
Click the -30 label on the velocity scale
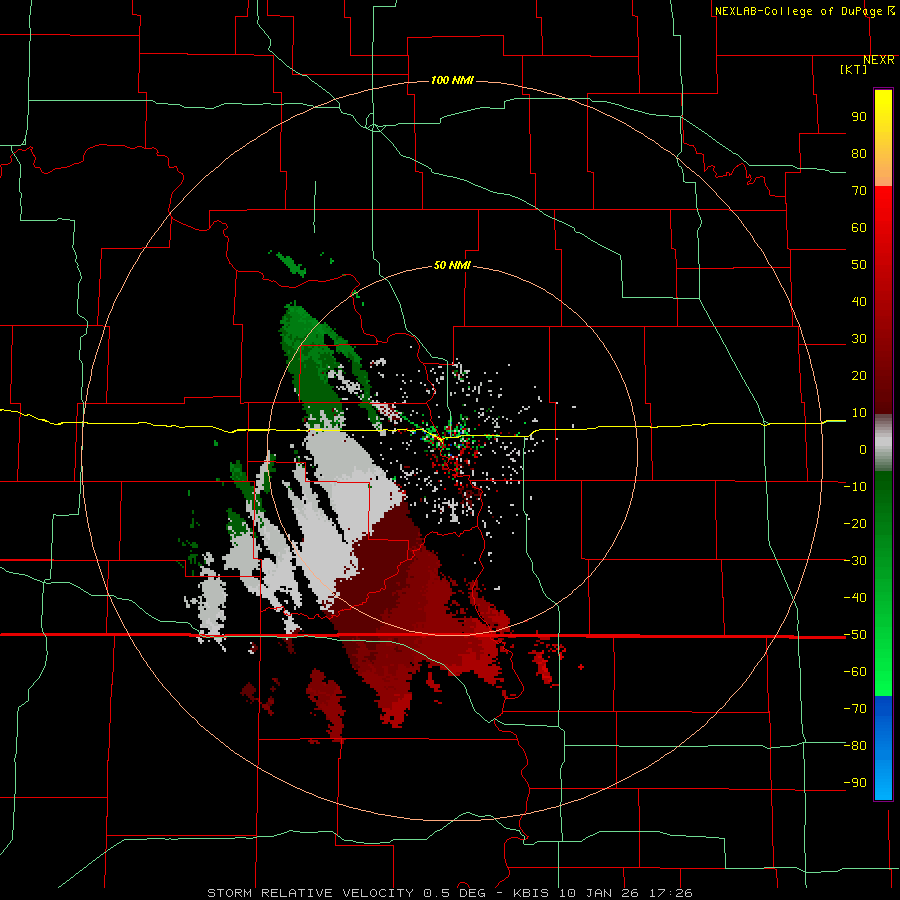pyautogui.click(x=855, y=561)
